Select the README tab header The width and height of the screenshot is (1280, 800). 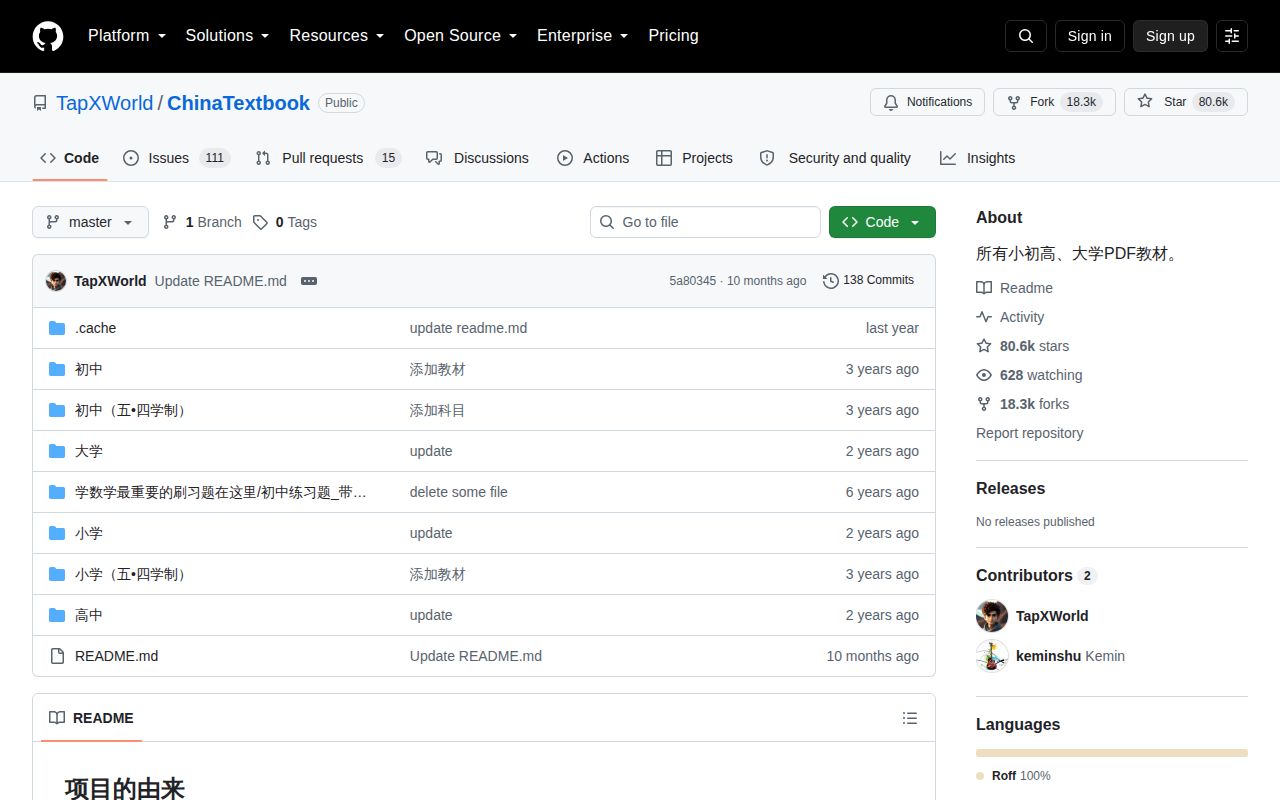(x=91, y=718)
